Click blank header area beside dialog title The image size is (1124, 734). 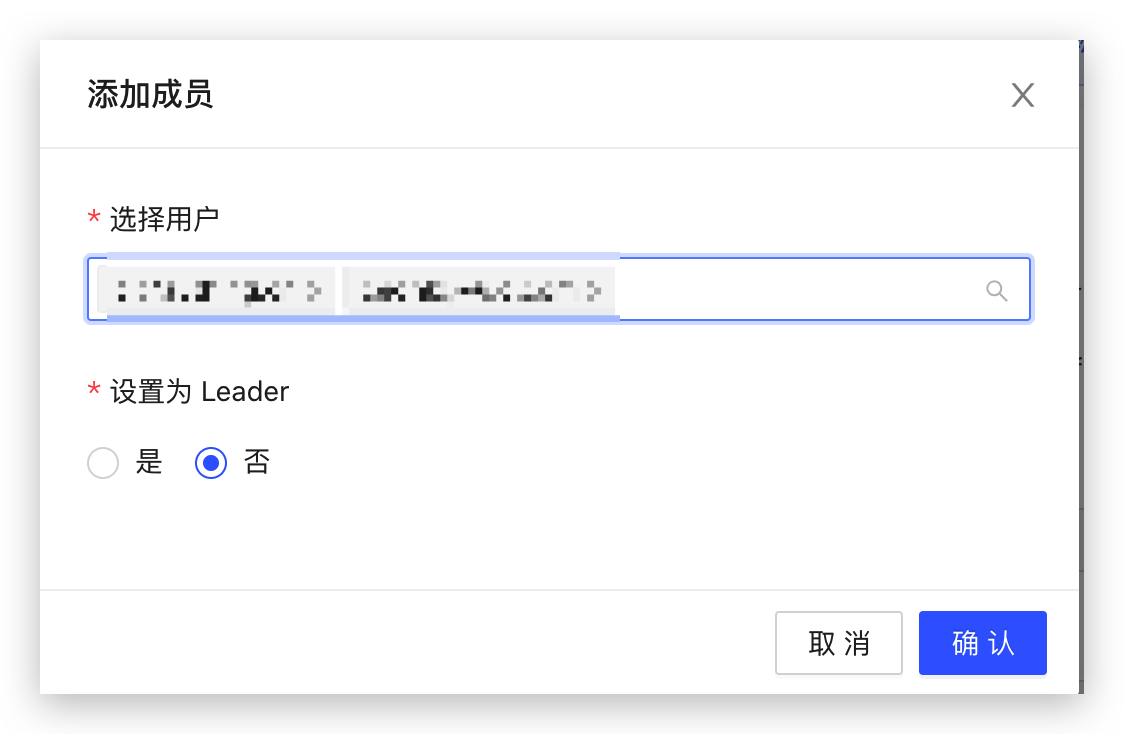point(609,95)
